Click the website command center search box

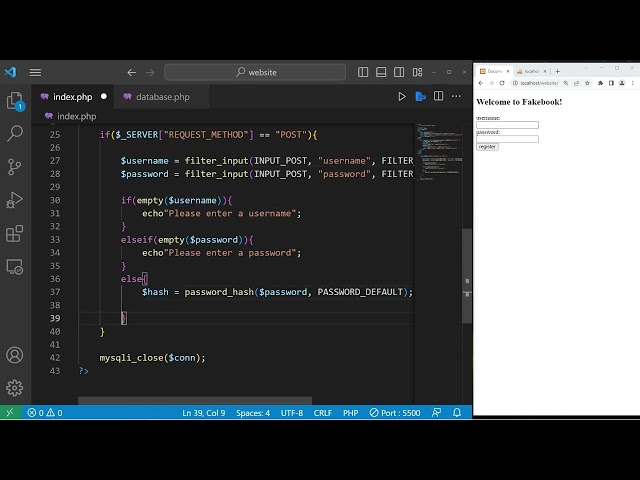tap(255, 72)
